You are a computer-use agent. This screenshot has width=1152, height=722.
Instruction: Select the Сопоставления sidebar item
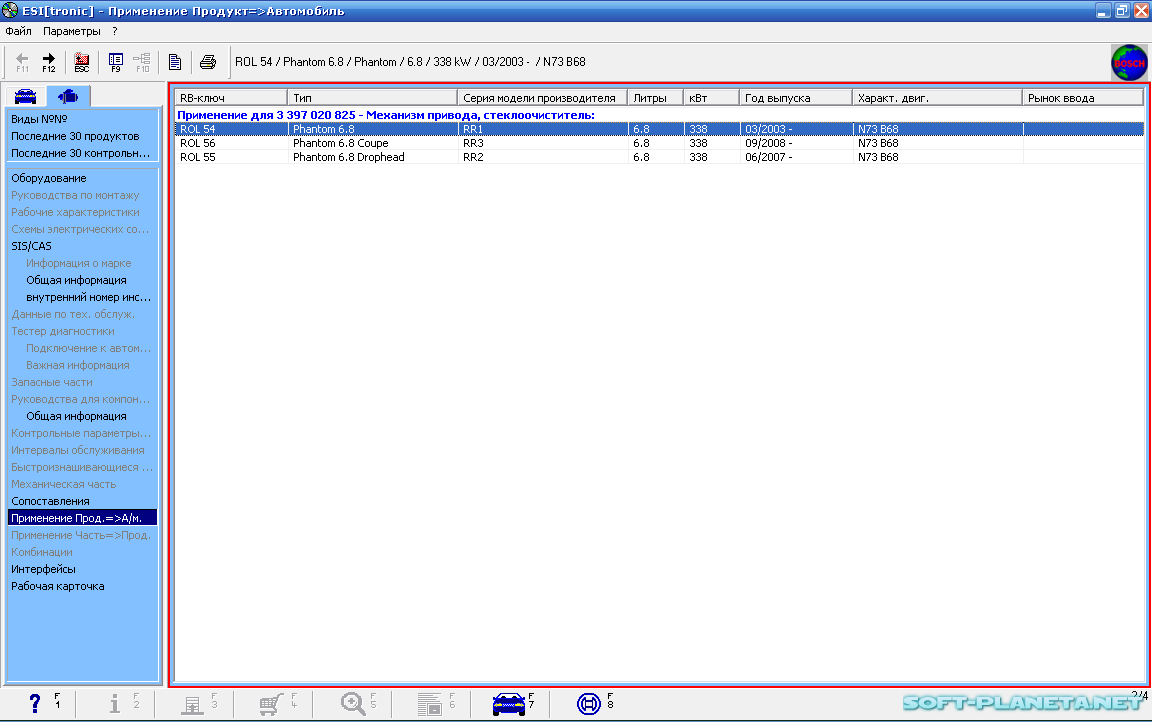[50, 501]
